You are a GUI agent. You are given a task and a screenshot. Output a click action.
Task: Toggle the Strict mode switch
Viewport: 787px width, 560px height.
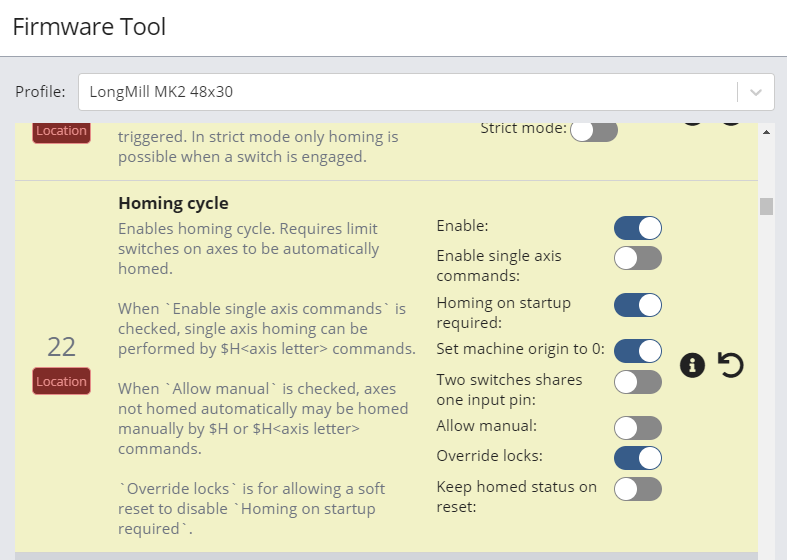(x=594, y=130)
